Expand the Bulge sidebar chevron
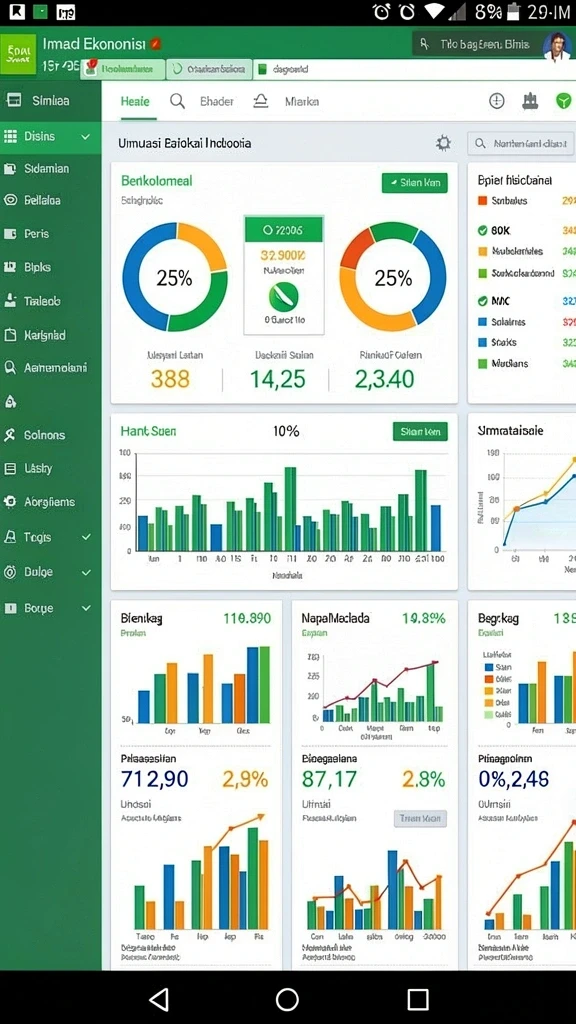 86,572
